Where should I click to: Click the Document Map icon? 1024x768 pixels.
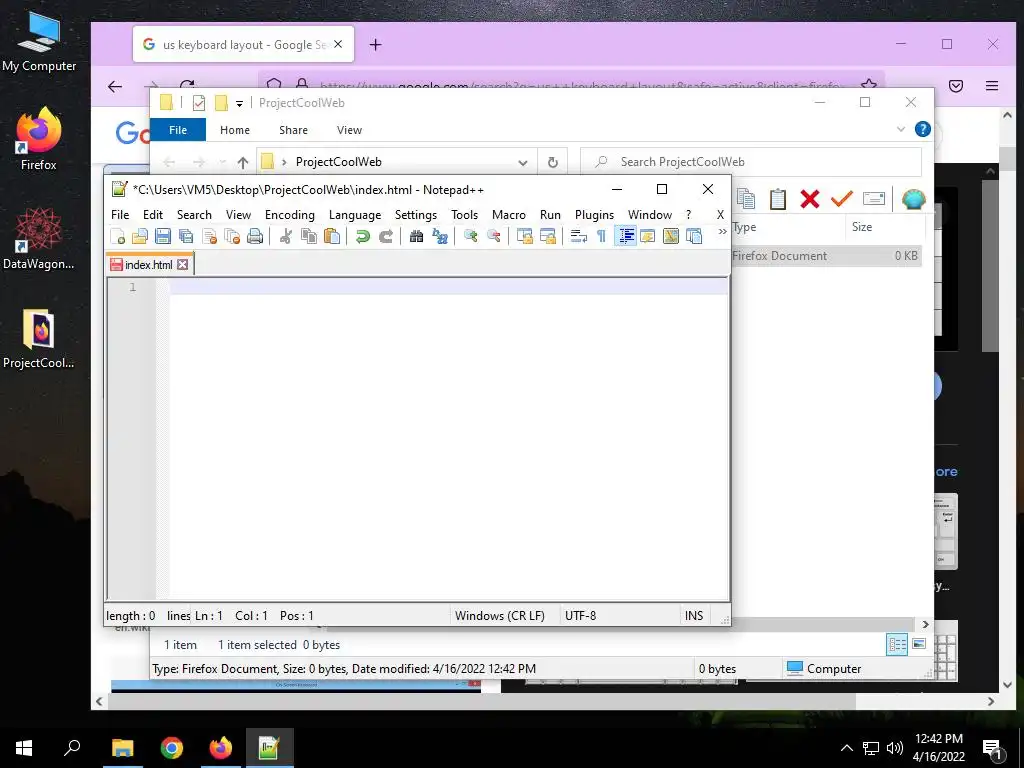tap(671, 236)
